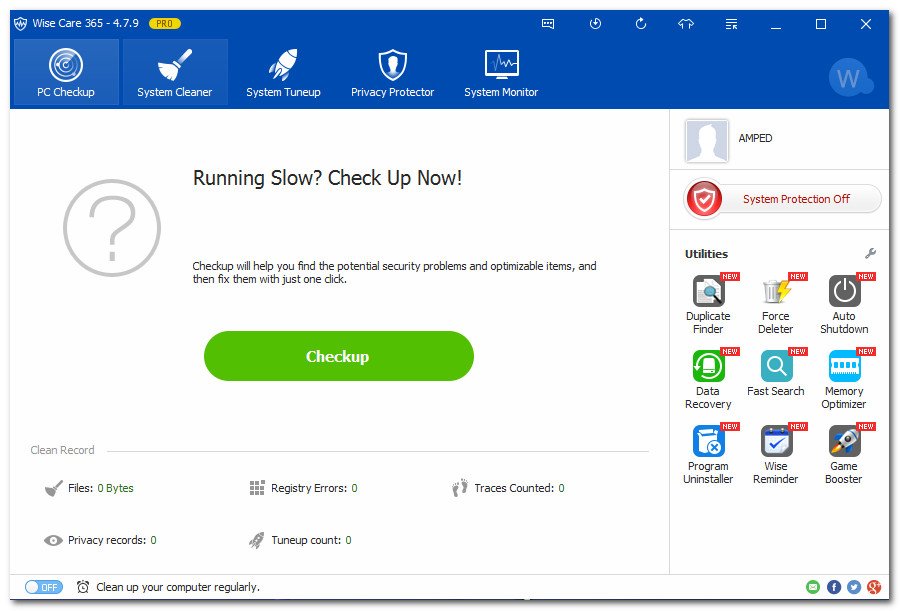Close the Wise Care 365 window
The height and width of the screenshot is (611, 900).
point(866,24)
